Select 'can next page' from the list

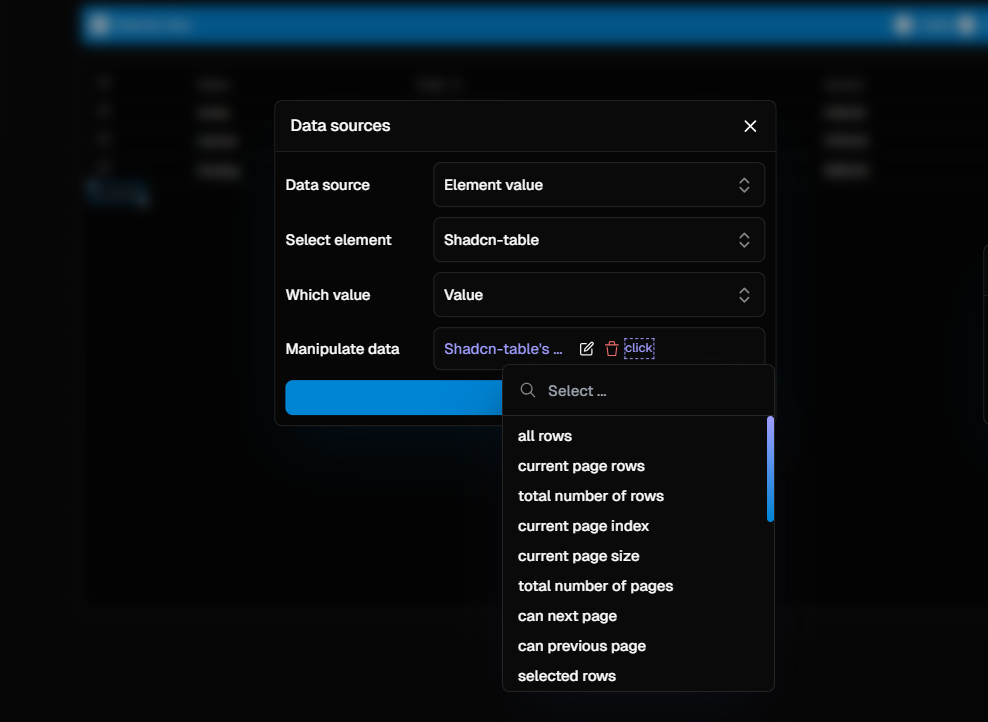pyautogui.click(x=567, y=616)
